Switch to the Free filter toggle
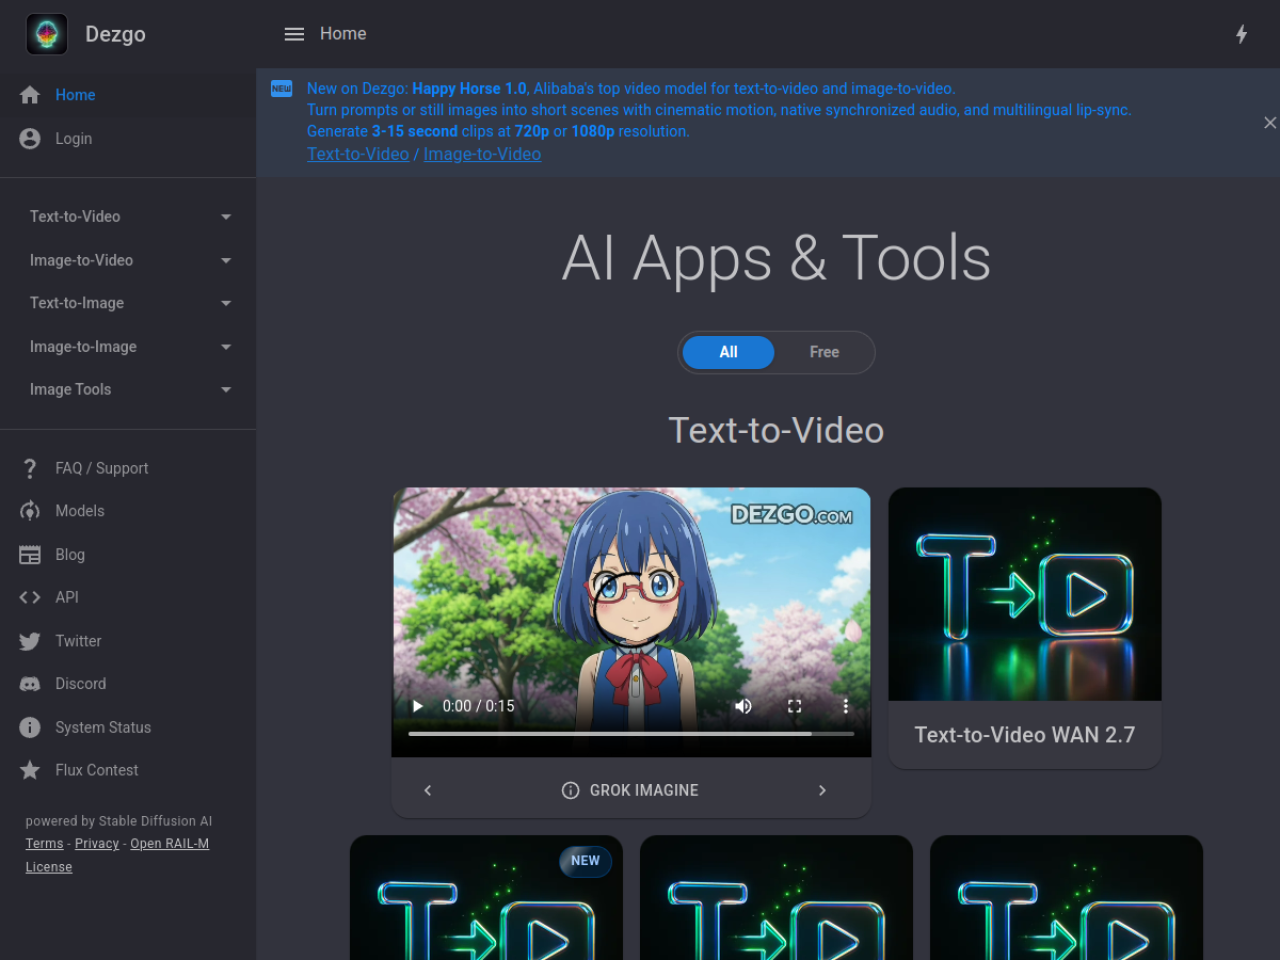The width and height of the screenshot is (1280, 960). (824, 352)
